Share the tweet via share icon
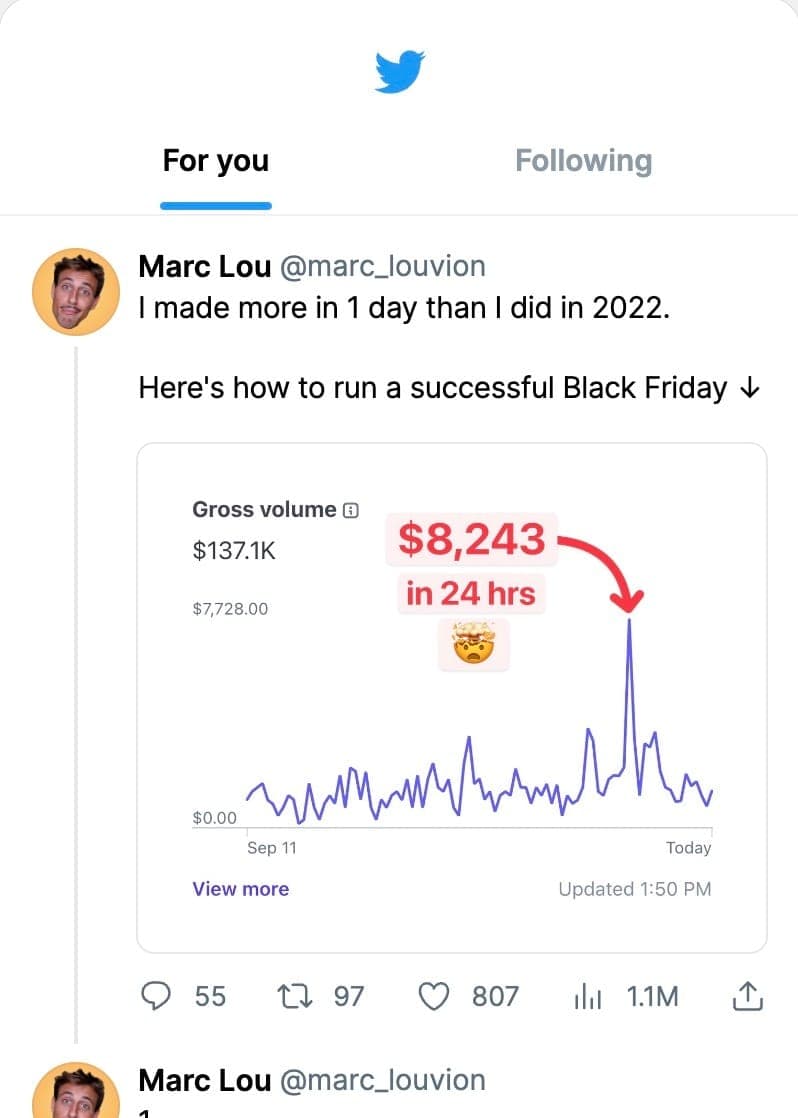Viewport: 798px width, 1118px height. pyautogui.click(x=749, y=996)
